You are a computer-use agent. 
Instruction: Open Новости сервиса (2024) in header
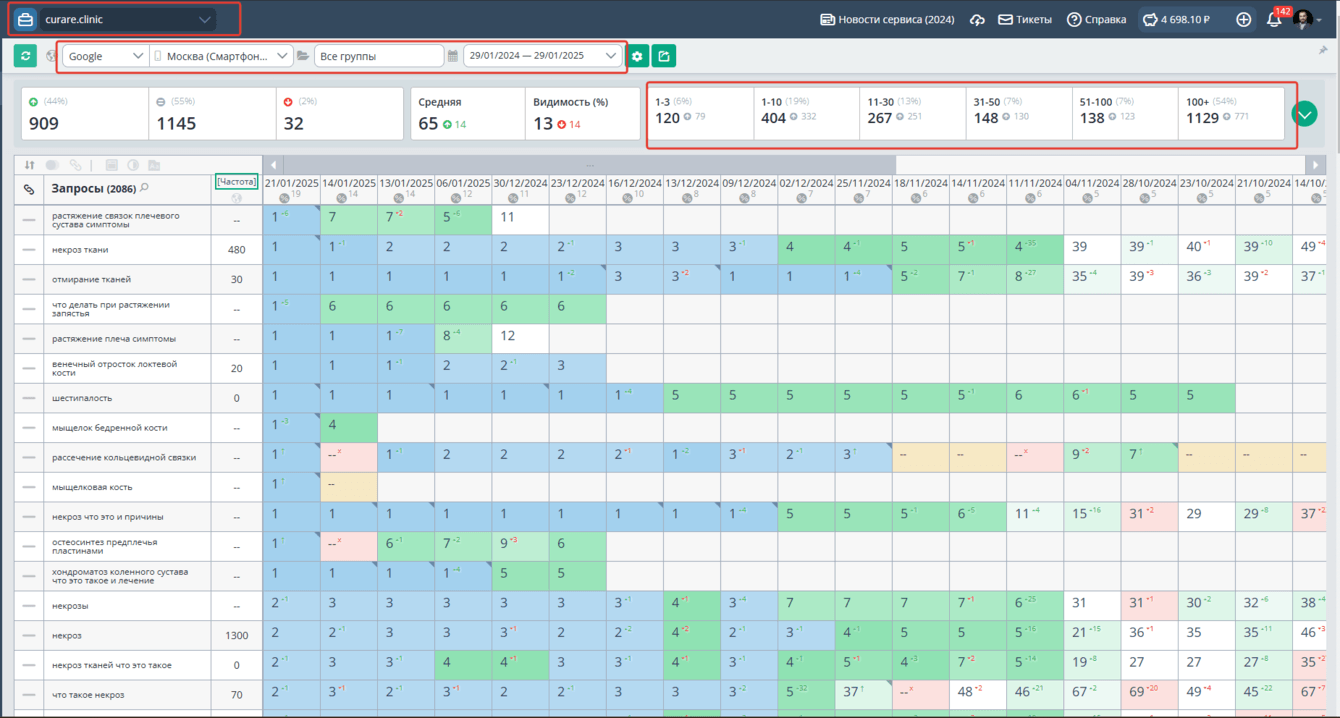coord(886,20)
